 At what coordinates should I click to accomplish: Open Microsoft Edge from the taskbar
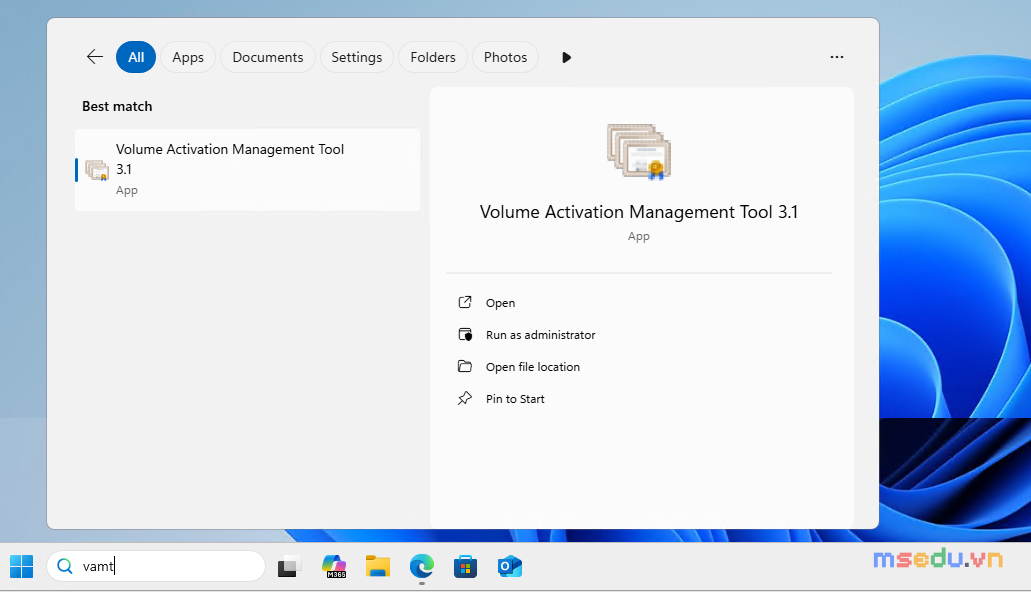tap(421, 566)
